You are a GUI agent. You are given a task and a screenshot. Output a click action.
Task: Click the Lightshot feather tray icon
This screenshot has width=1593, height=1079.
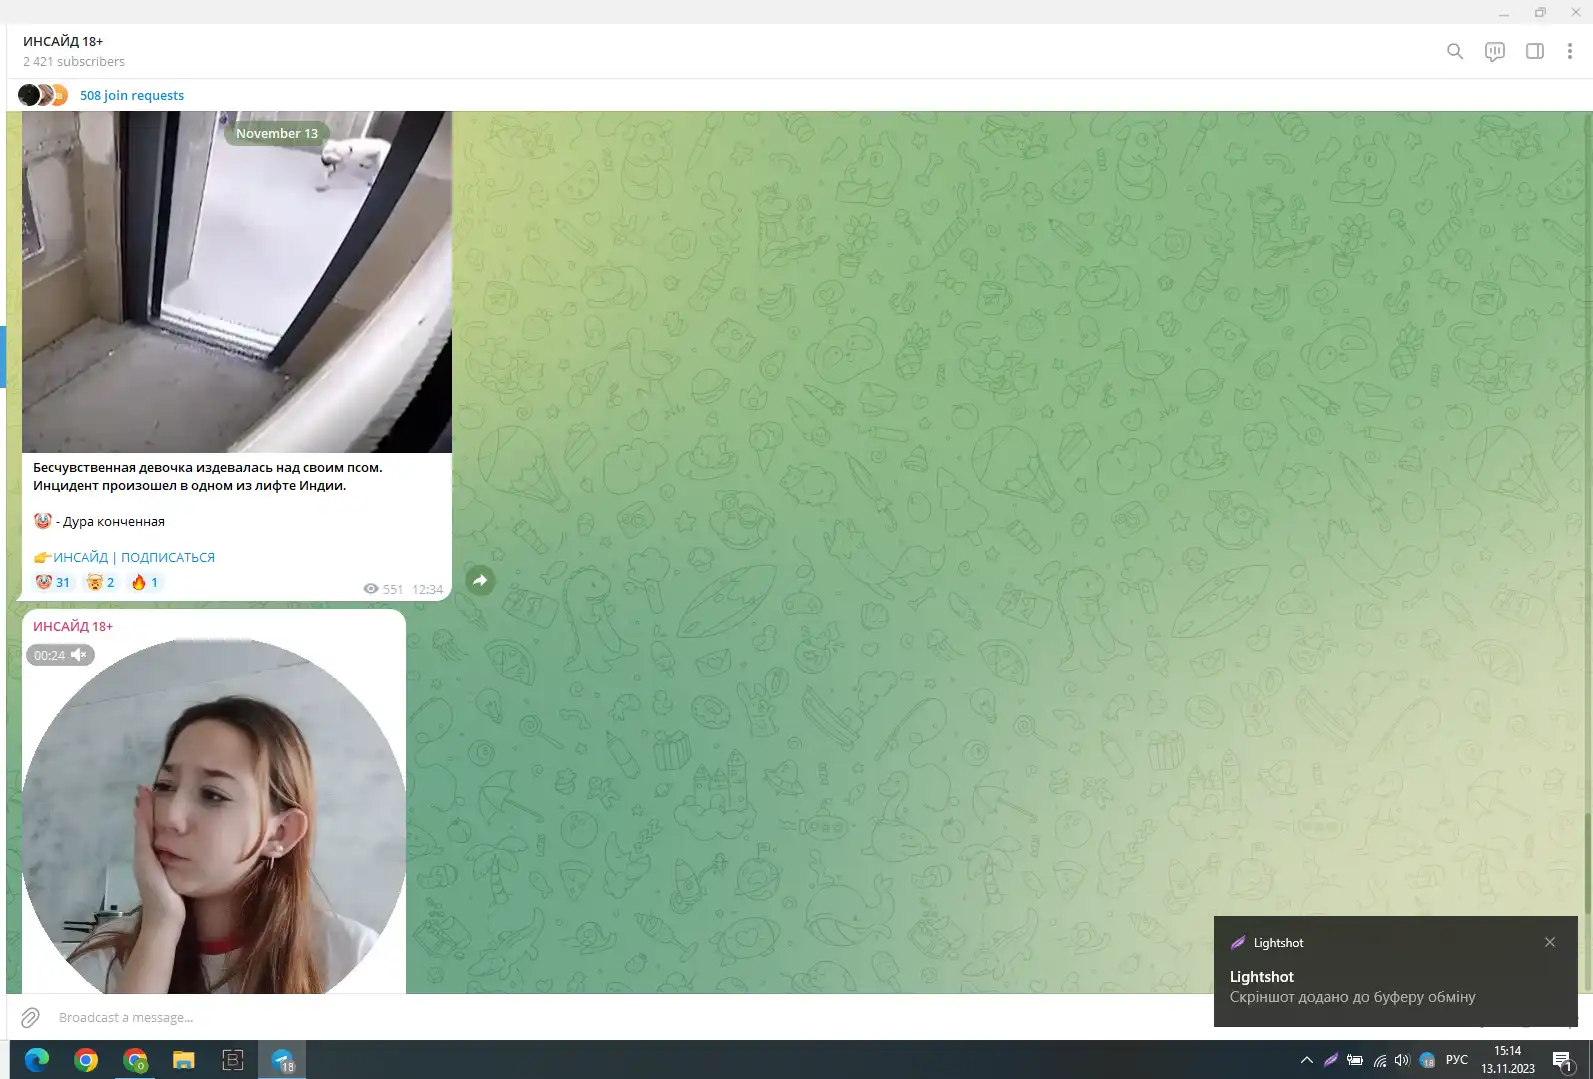coord(1331,1060)
